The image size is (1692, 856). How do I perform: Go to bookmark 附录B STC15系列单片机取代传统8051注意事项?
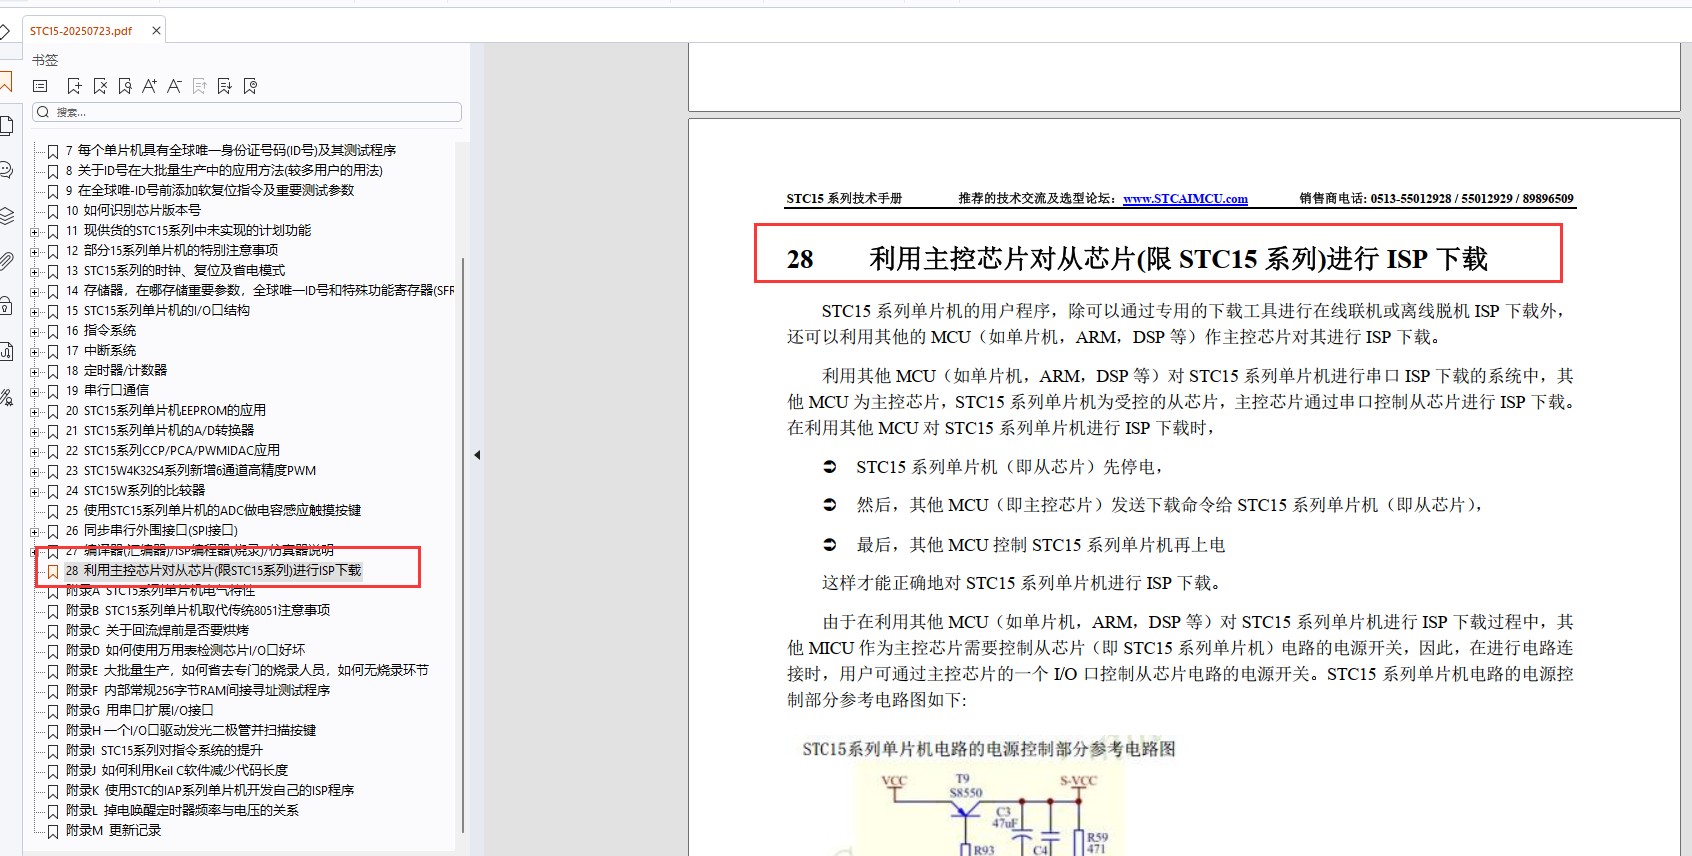198,610
